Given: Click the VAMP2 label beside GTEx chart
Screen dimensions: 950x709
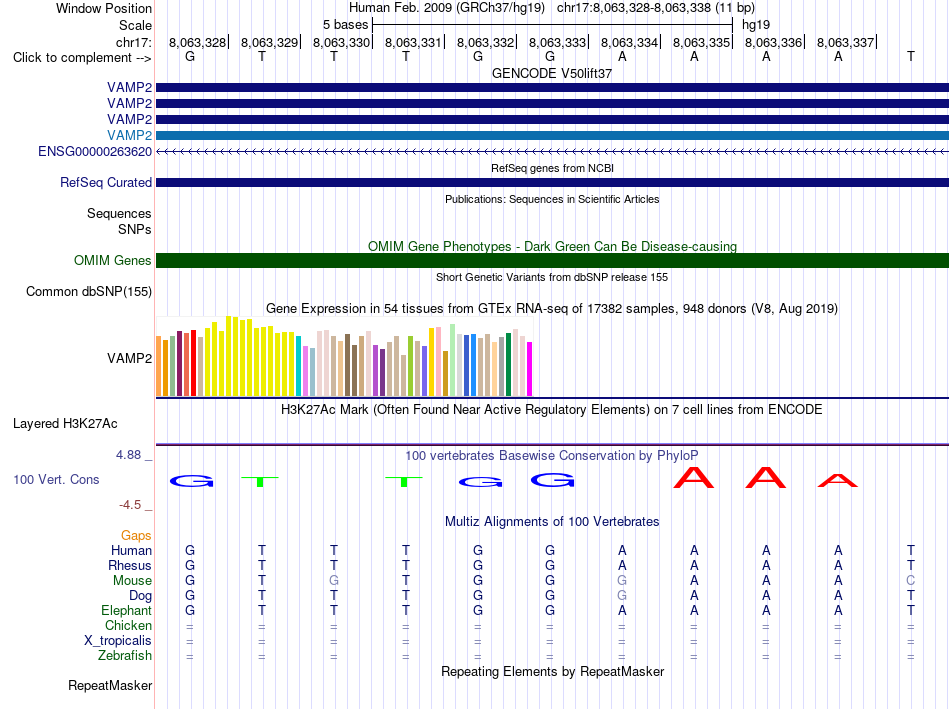Looking at the screenshot, I should click(x=129, y=358).
